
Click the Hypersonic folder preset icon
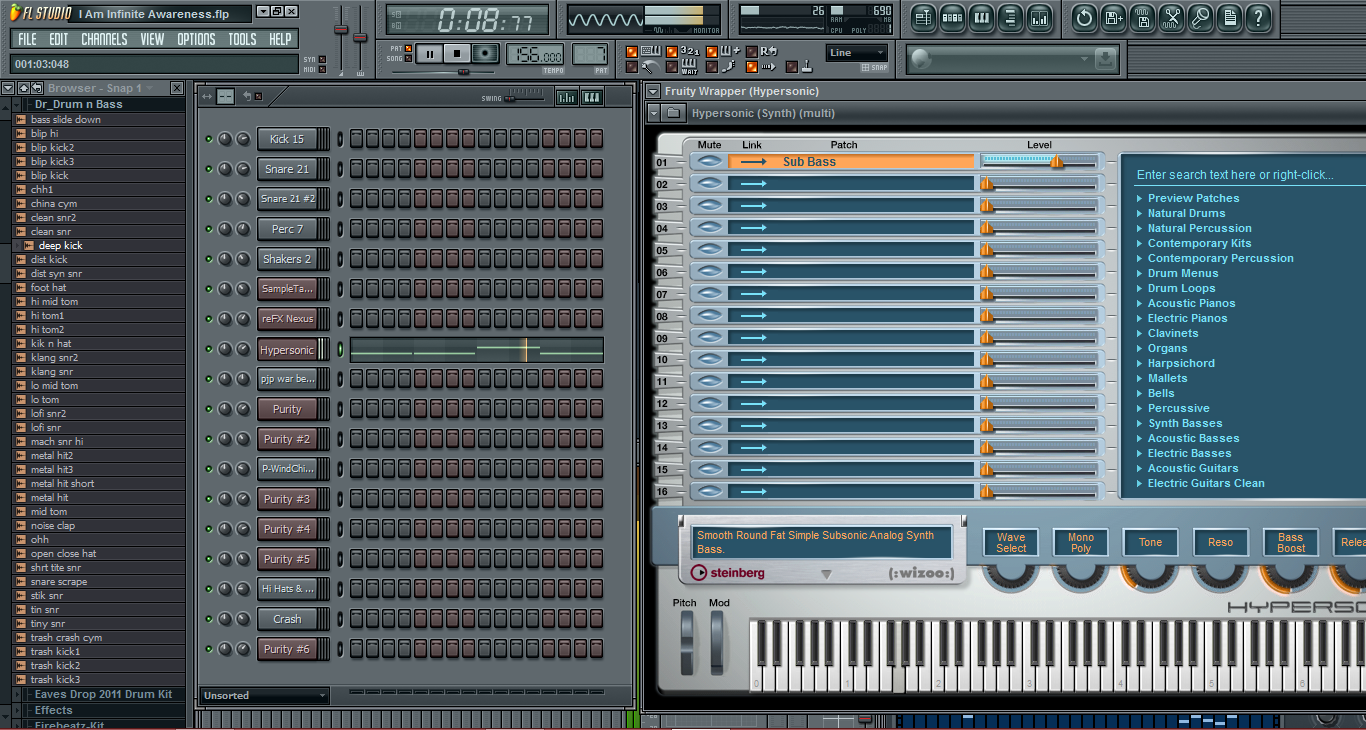(x=674, y=113)
